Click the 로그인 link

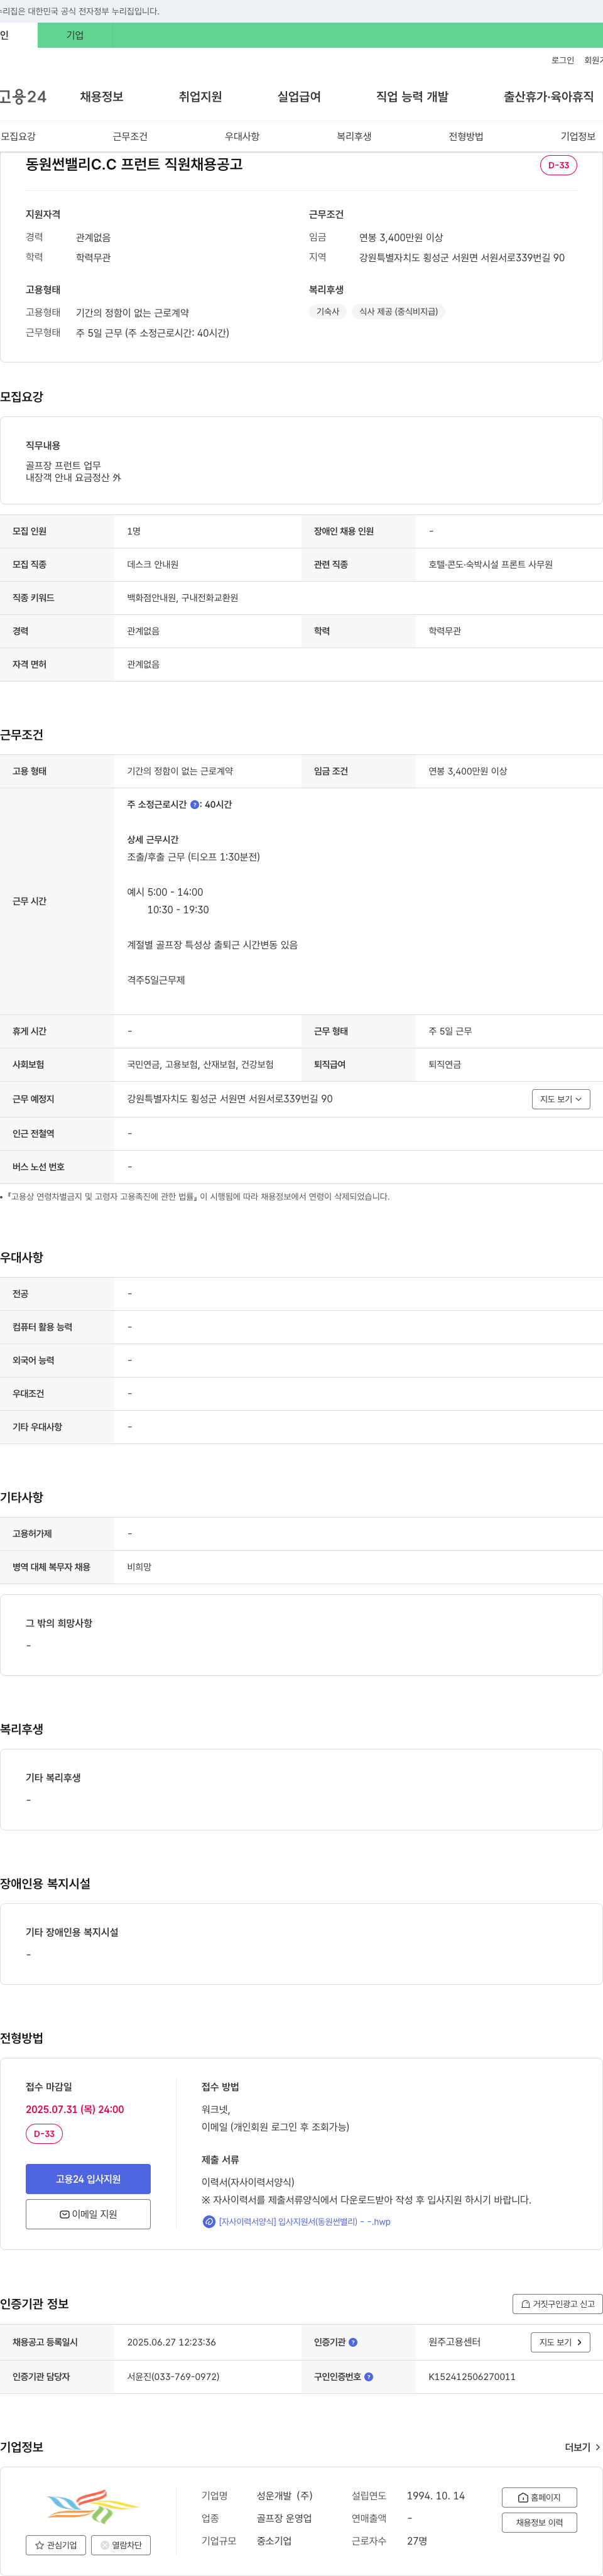562,60
